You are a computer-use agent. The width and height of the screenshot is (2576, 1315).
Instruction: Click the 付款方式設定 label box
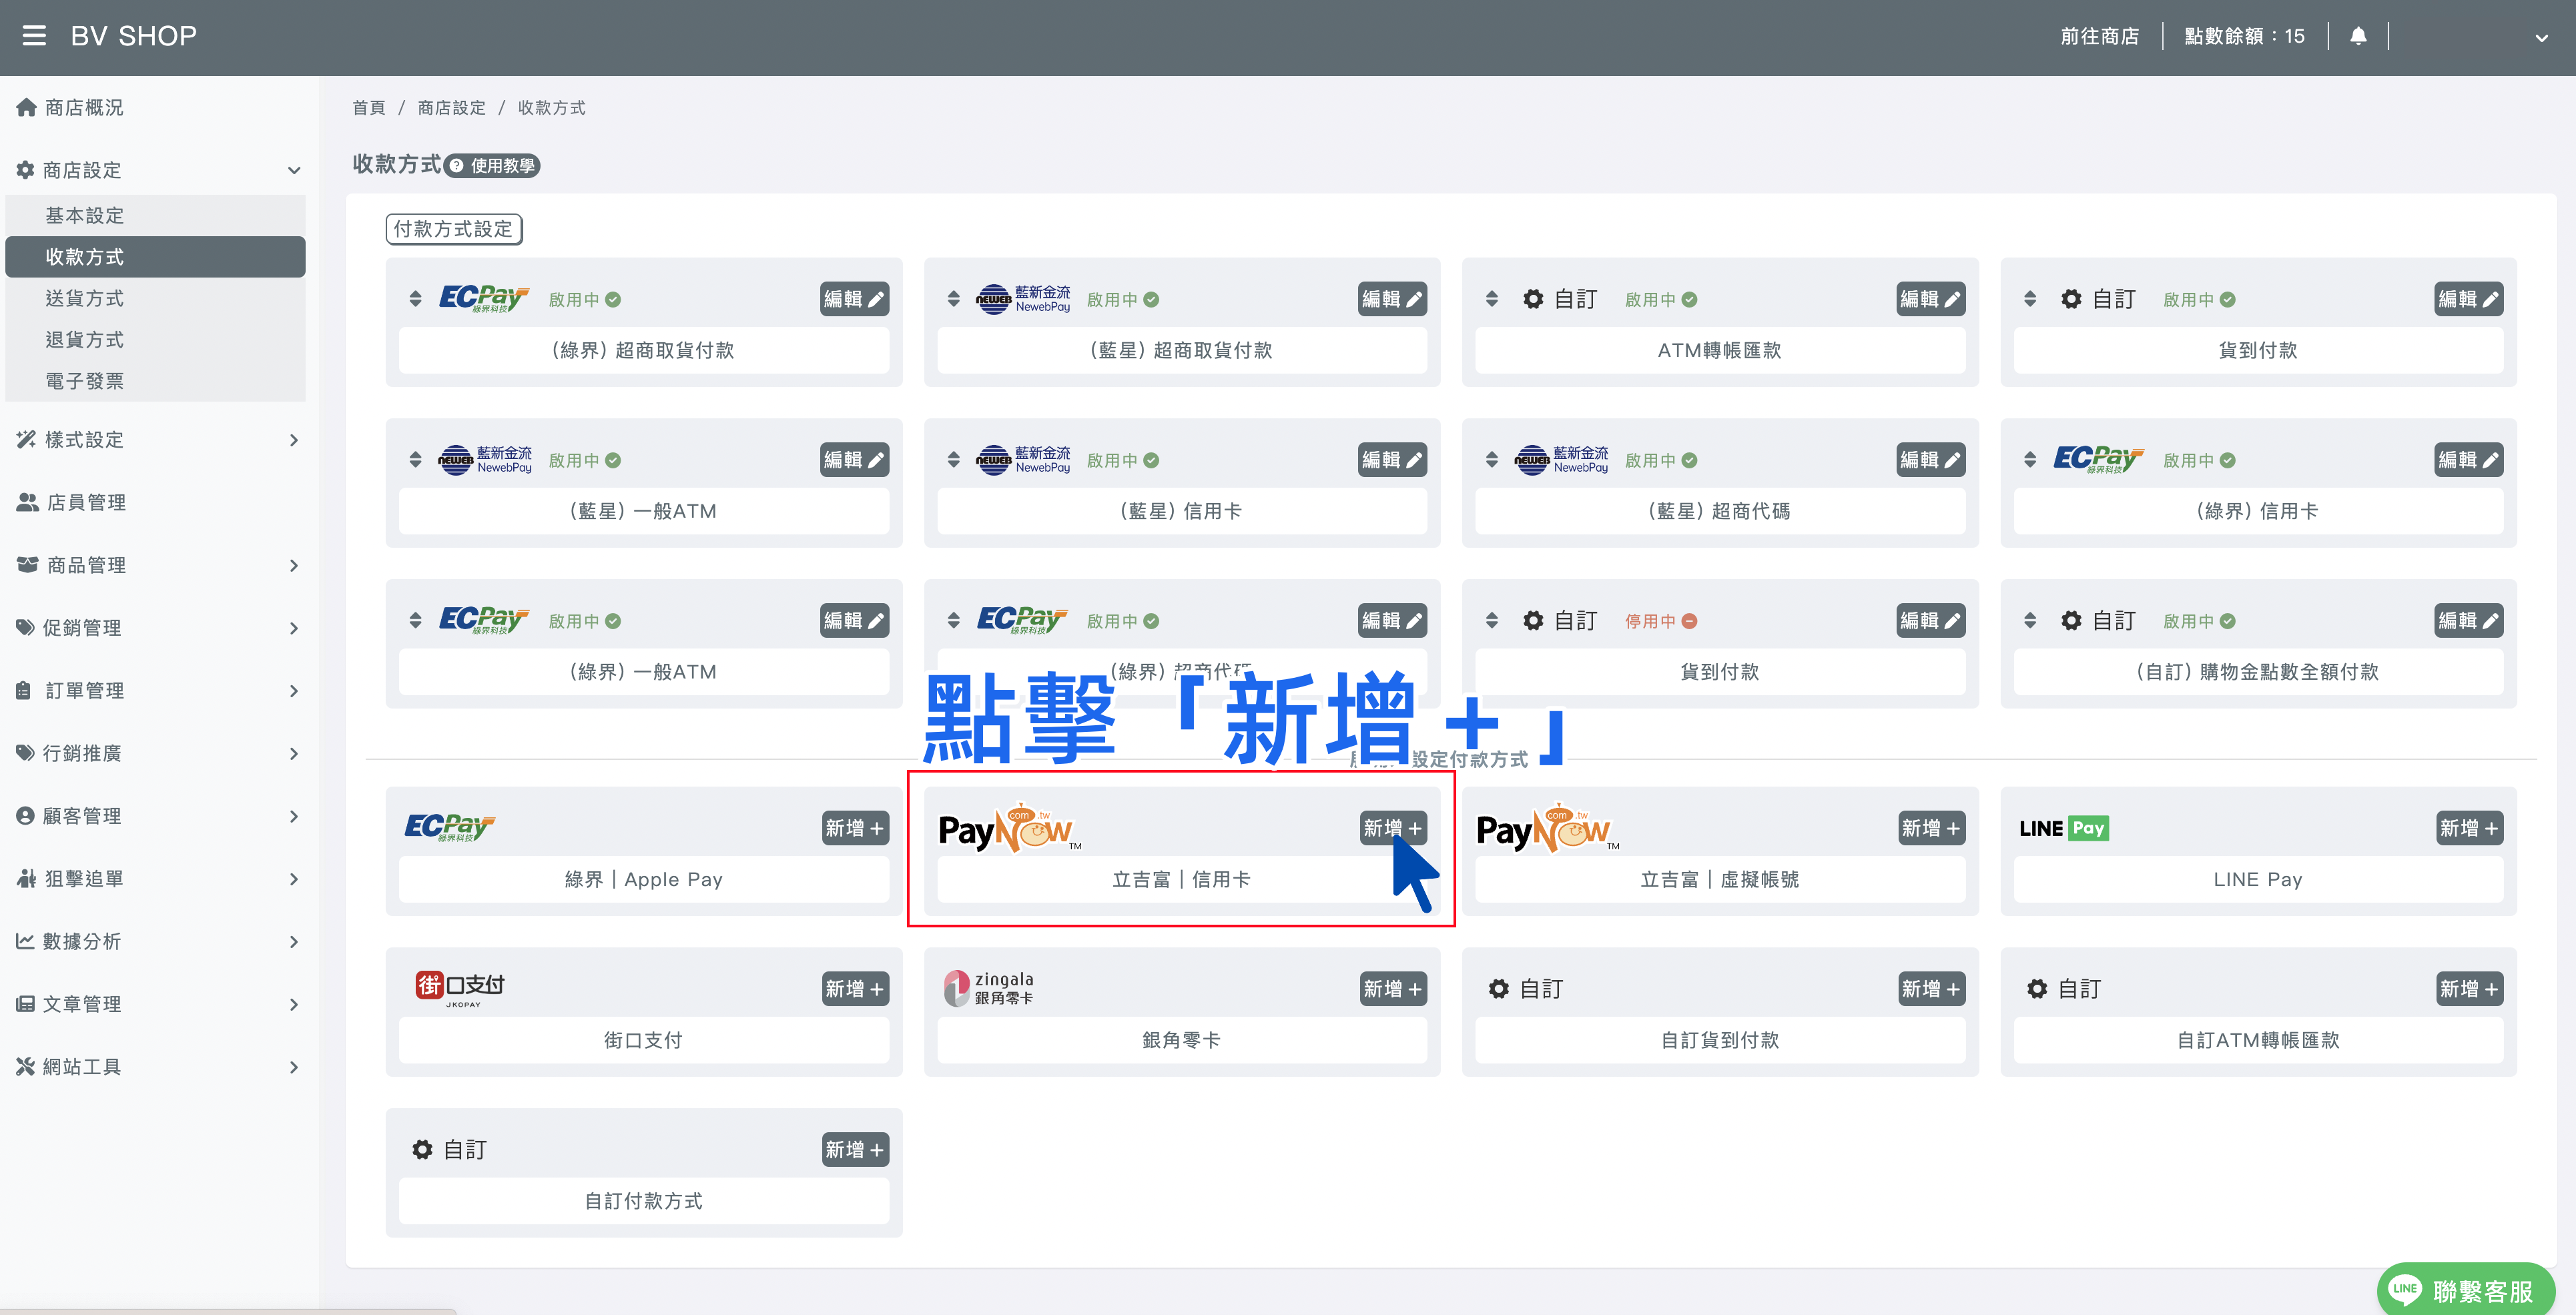pos(454,229)
